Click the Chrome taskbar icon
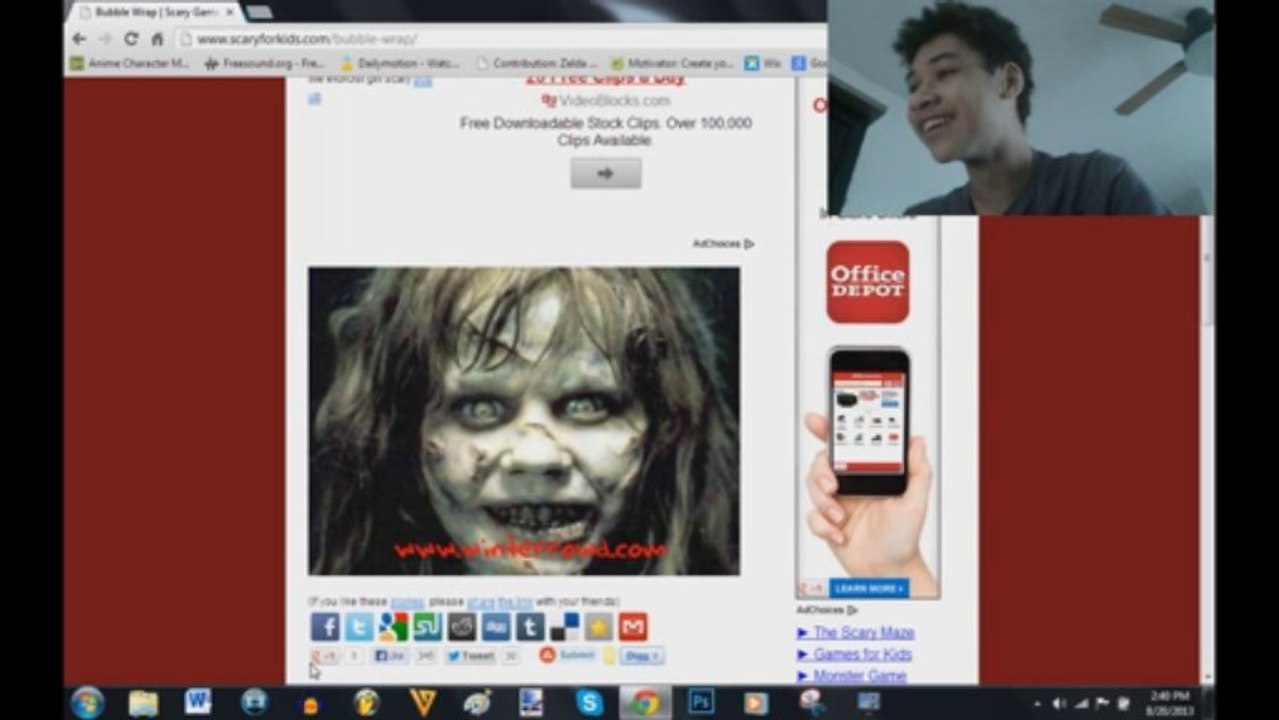The height and width of the screenshot is (720, 1279). pos(645,702)
